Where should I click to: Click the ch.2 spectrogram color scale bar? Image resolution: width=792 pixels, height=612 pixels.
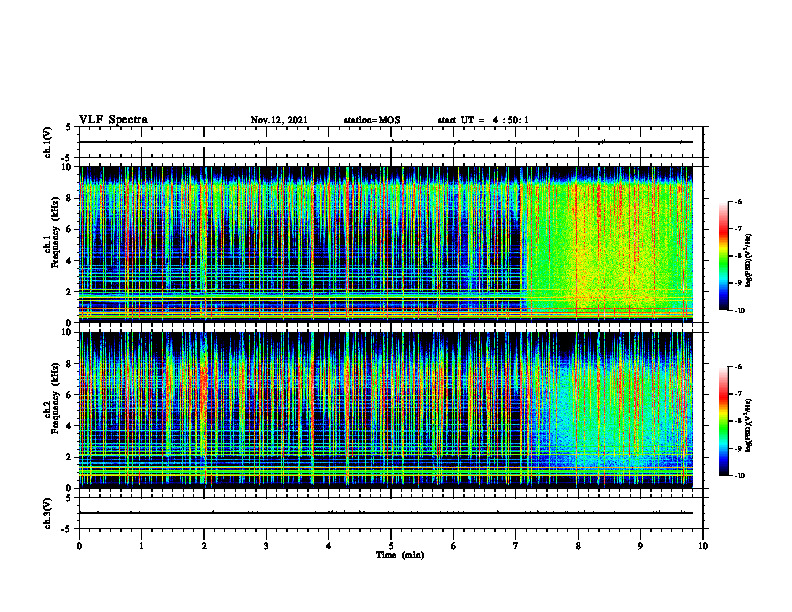point(723,421)
